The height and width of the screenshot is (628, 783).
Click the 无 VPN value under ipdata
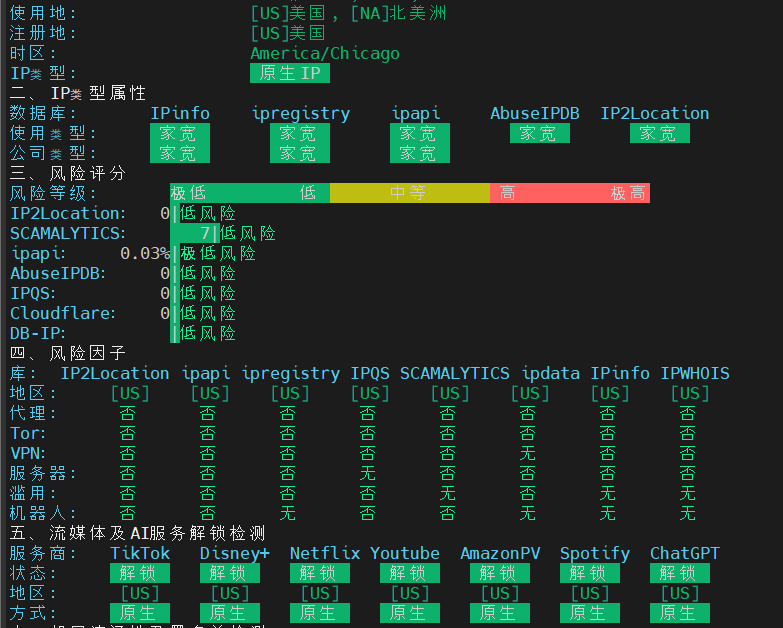[527, 453]
